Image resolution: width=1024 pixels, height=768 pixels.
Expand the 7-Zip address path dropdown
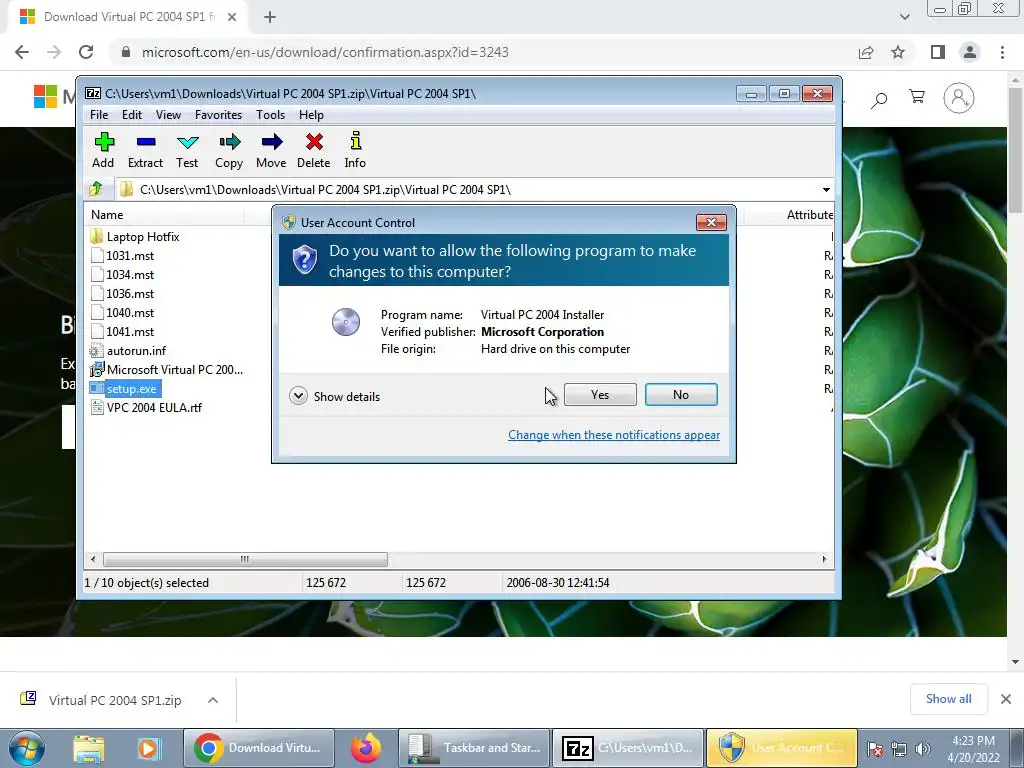826,189
